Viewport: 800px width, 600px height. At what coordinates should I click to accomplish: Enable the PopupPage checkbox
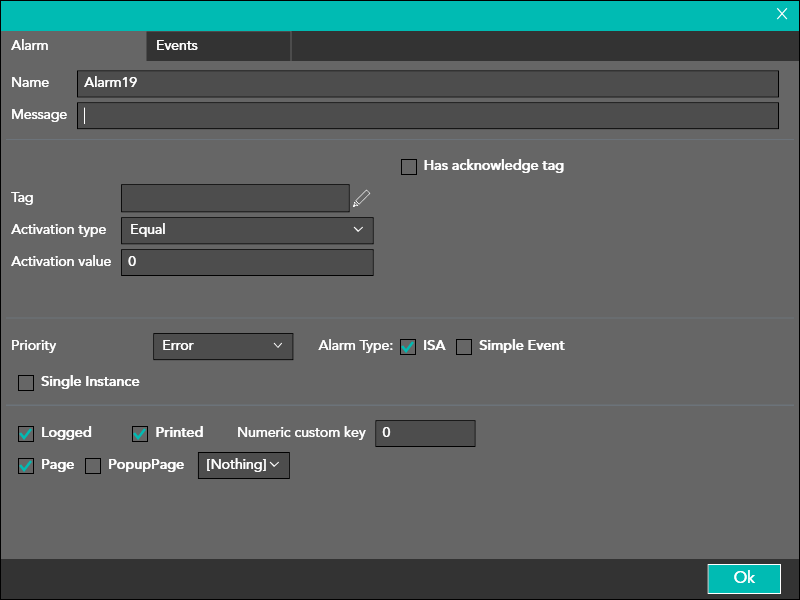pyautogui.click(x=93, y=466)
